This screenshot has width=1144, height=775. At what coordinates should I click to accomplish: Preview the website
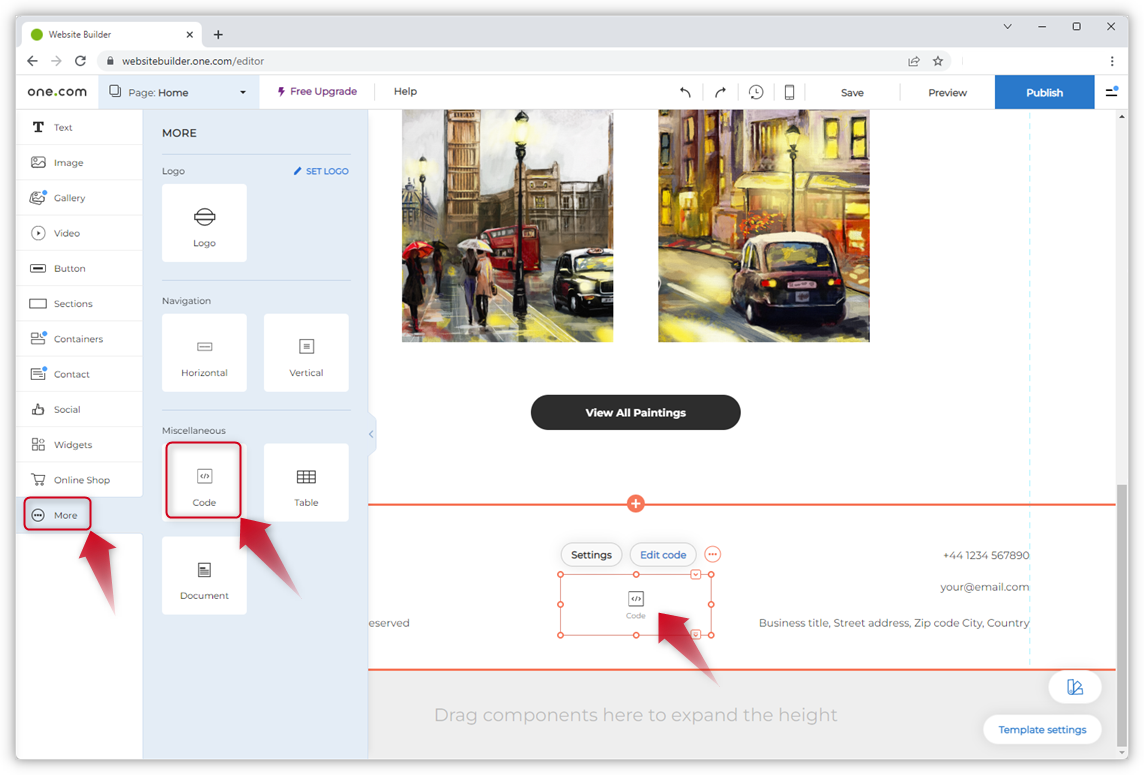(948, 93)
